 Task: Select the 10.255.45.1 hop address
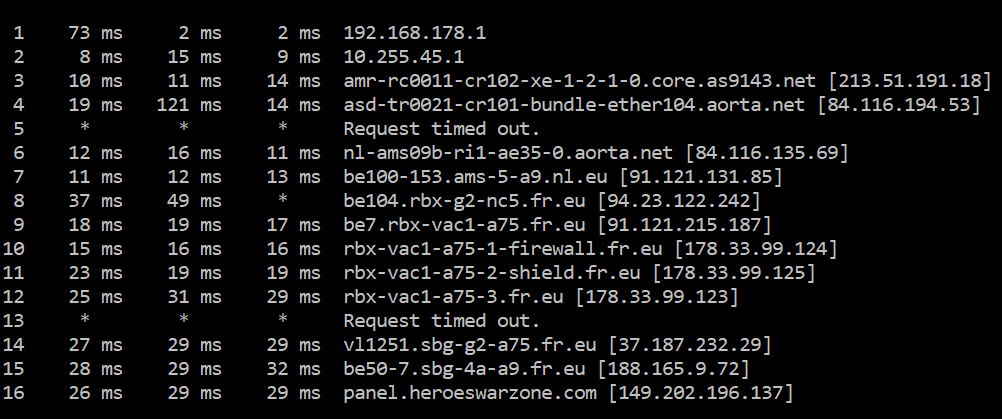pos(404,57)
